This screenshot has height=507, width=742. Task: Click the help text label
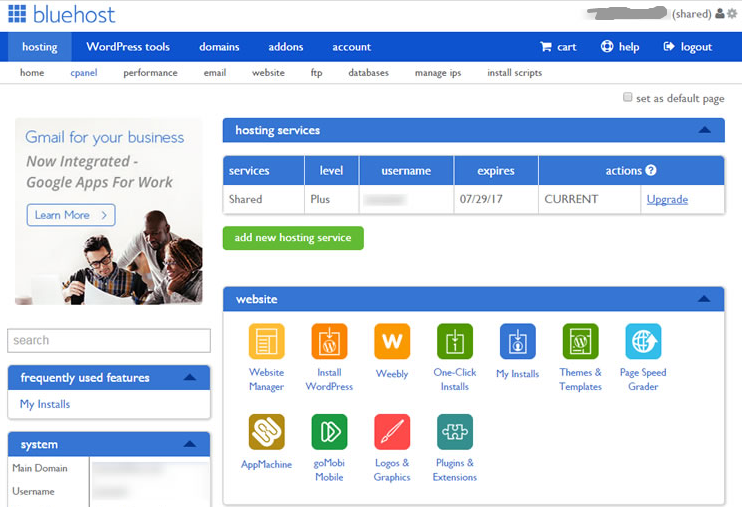(x=629, y=47)
